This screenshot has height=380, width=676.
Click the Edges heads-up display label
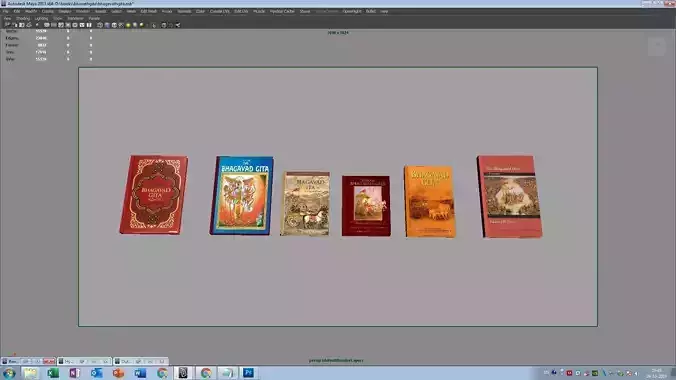pos(12,38)
